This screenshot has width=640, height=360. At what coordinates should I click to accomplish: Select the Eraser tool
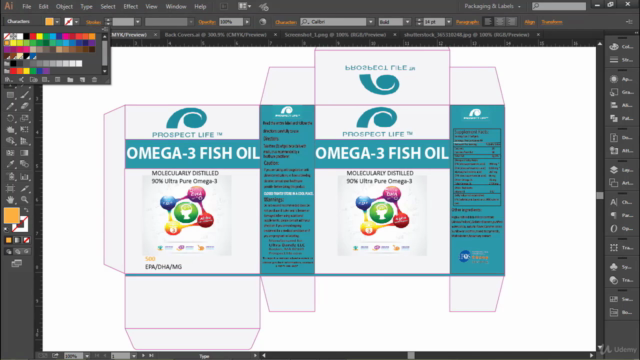(x=24, y=107)
